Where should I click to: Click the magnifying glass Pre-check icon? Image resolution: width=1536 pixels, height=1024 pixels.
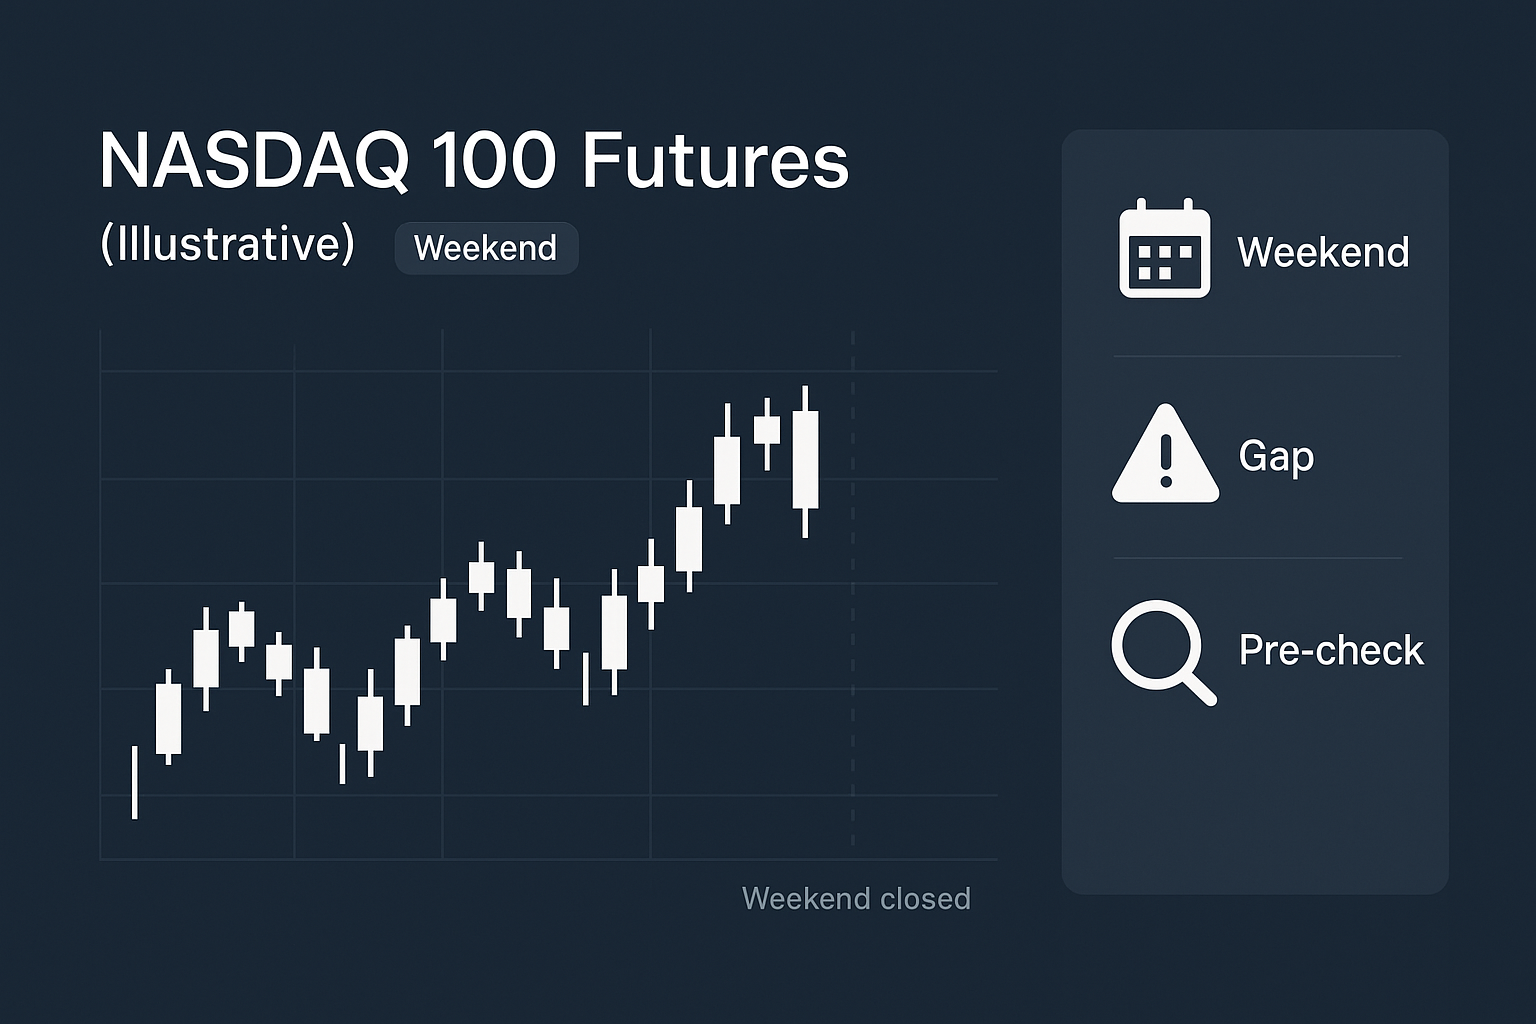coord(1160,648)
